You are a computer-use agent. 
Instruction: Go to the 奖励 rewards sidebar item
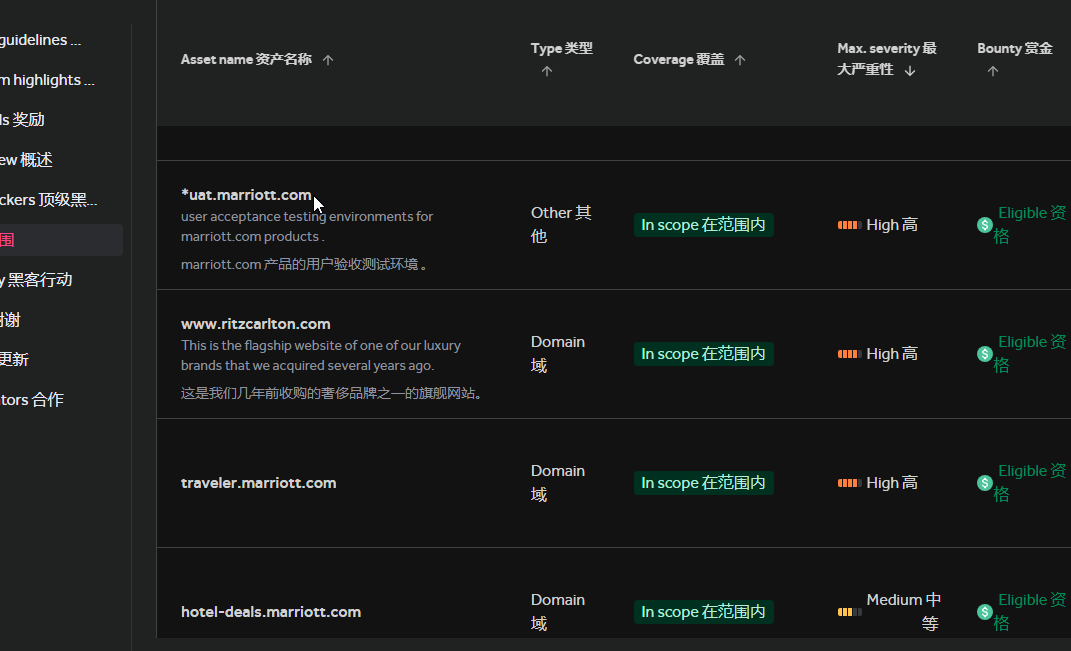pos(23,120)
